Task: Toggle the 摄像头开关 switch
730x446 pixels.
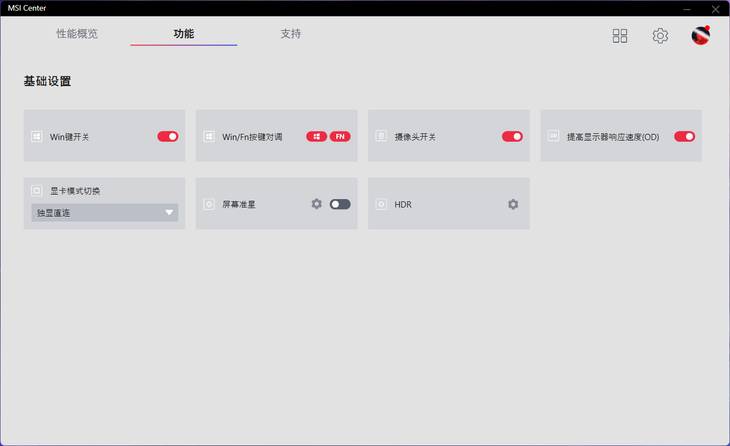Action: pos(512,136)
